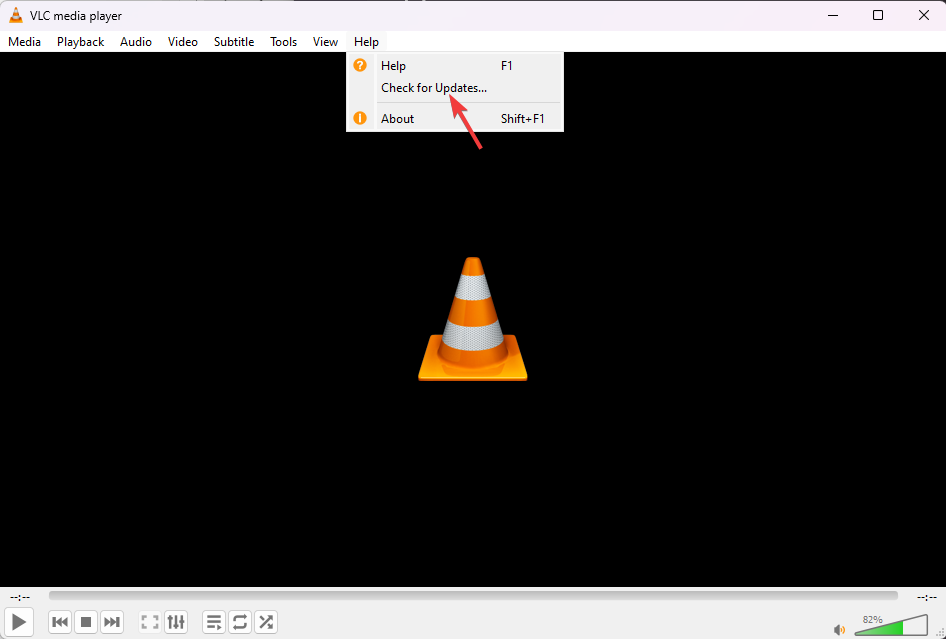Click the playback seek bar
Image resolution: width=946 pixels, height=639 pixels.
[x=473, y=596]
